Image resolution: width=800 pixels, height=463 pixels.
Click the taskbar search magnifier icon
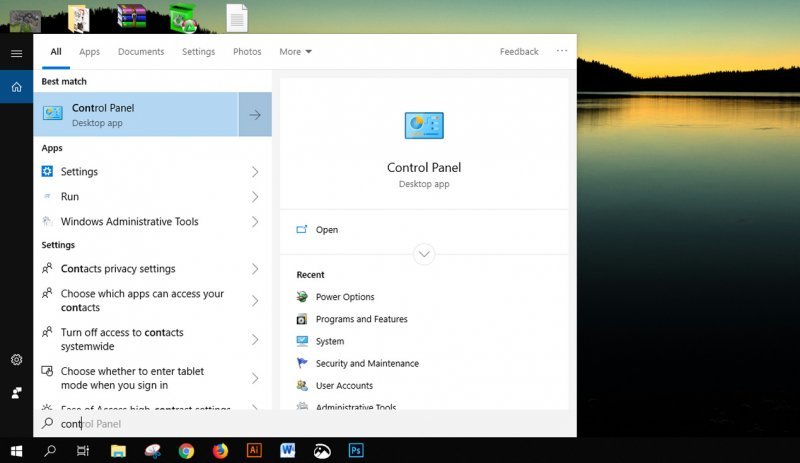[50, 451]
